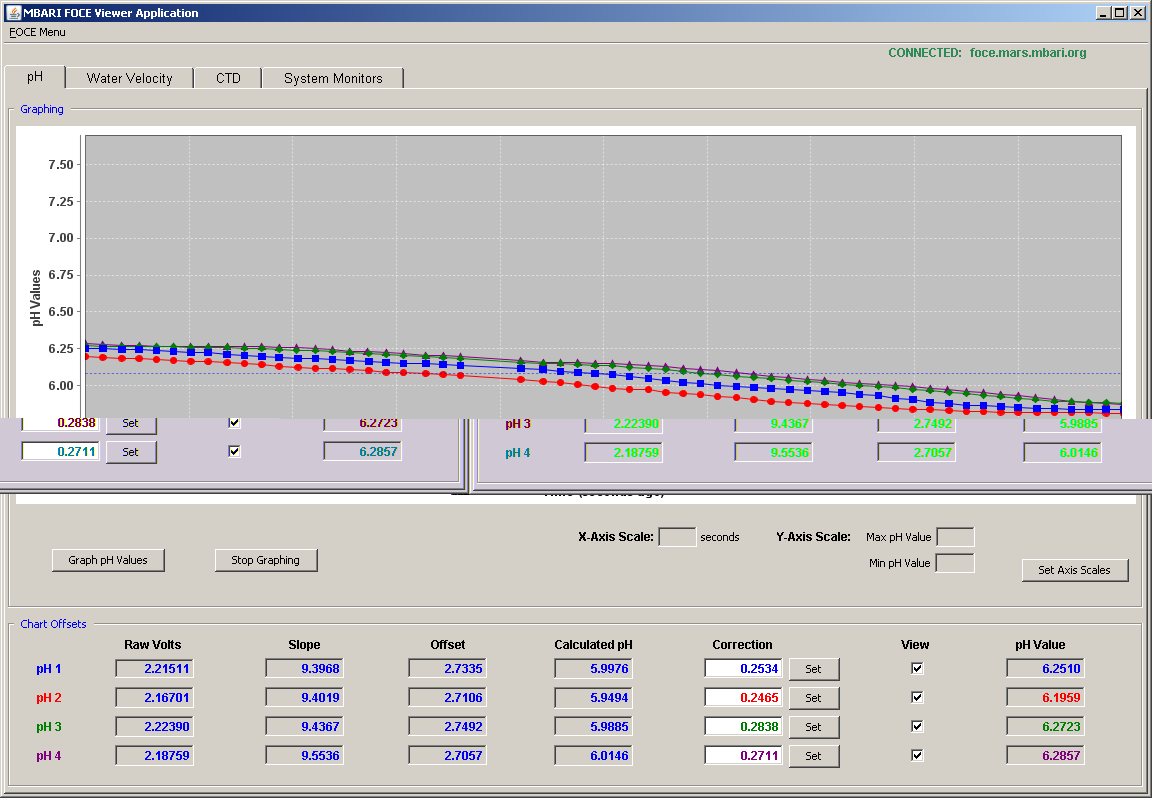Focus the Max pH Value field
This screenshot has height=798, width=1152.
pyautogui.click(x=956, y=537)
